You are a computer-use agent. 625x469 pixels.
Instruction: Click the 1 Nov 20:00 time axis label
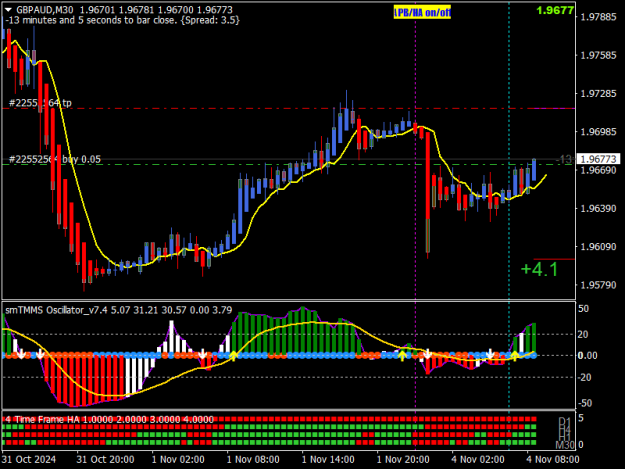pyautogui.click(x=403, y=459)
